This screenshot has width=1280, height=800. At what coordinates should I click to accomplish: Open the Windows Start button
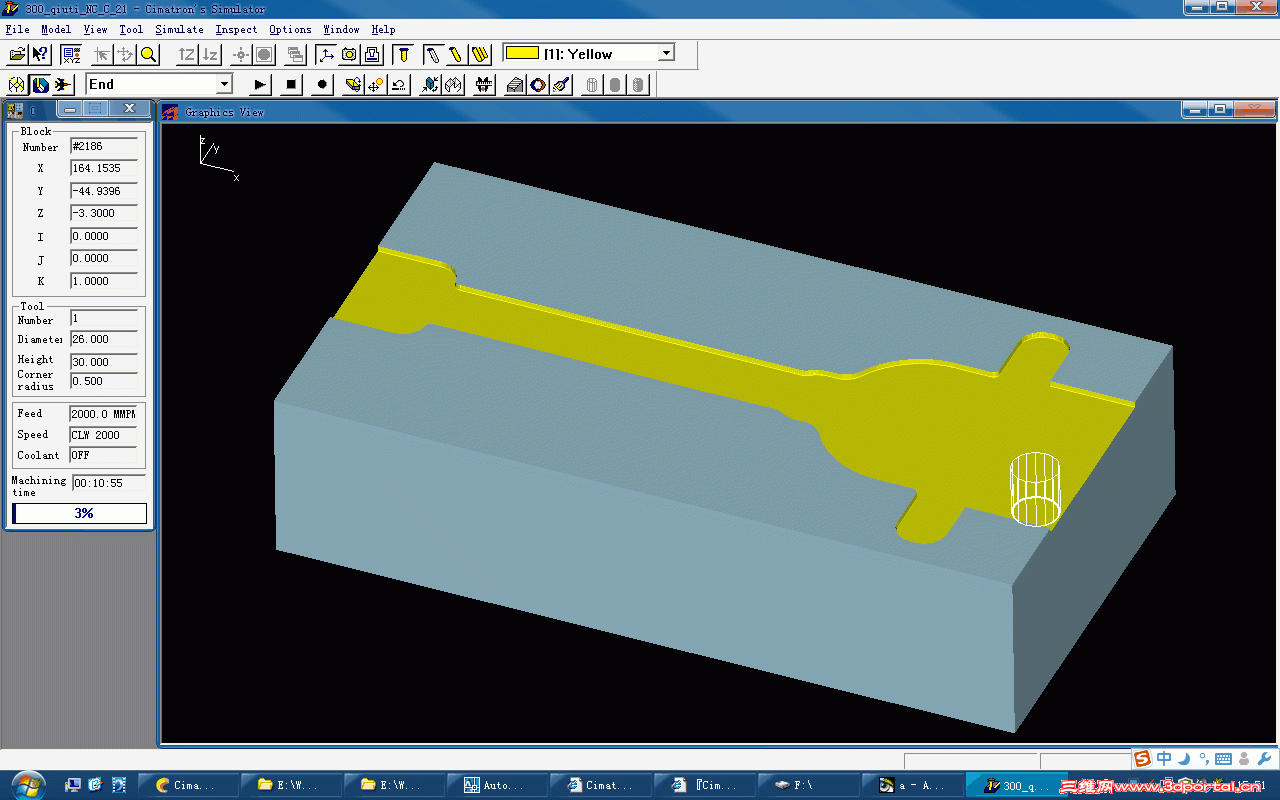[x=26, y=785]
